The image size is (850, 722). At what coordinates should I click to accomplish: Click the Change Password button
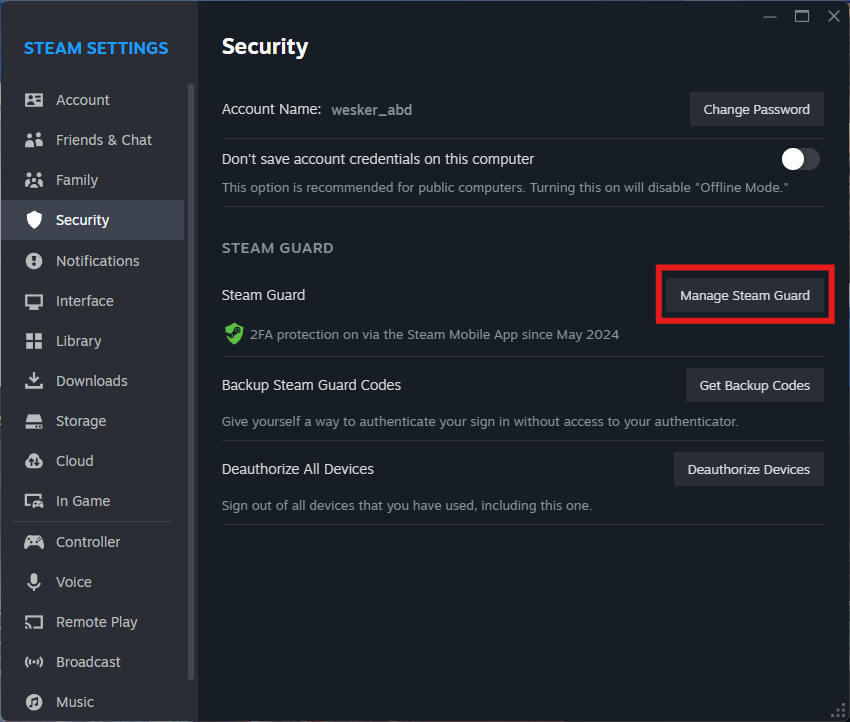pos(756,109)
